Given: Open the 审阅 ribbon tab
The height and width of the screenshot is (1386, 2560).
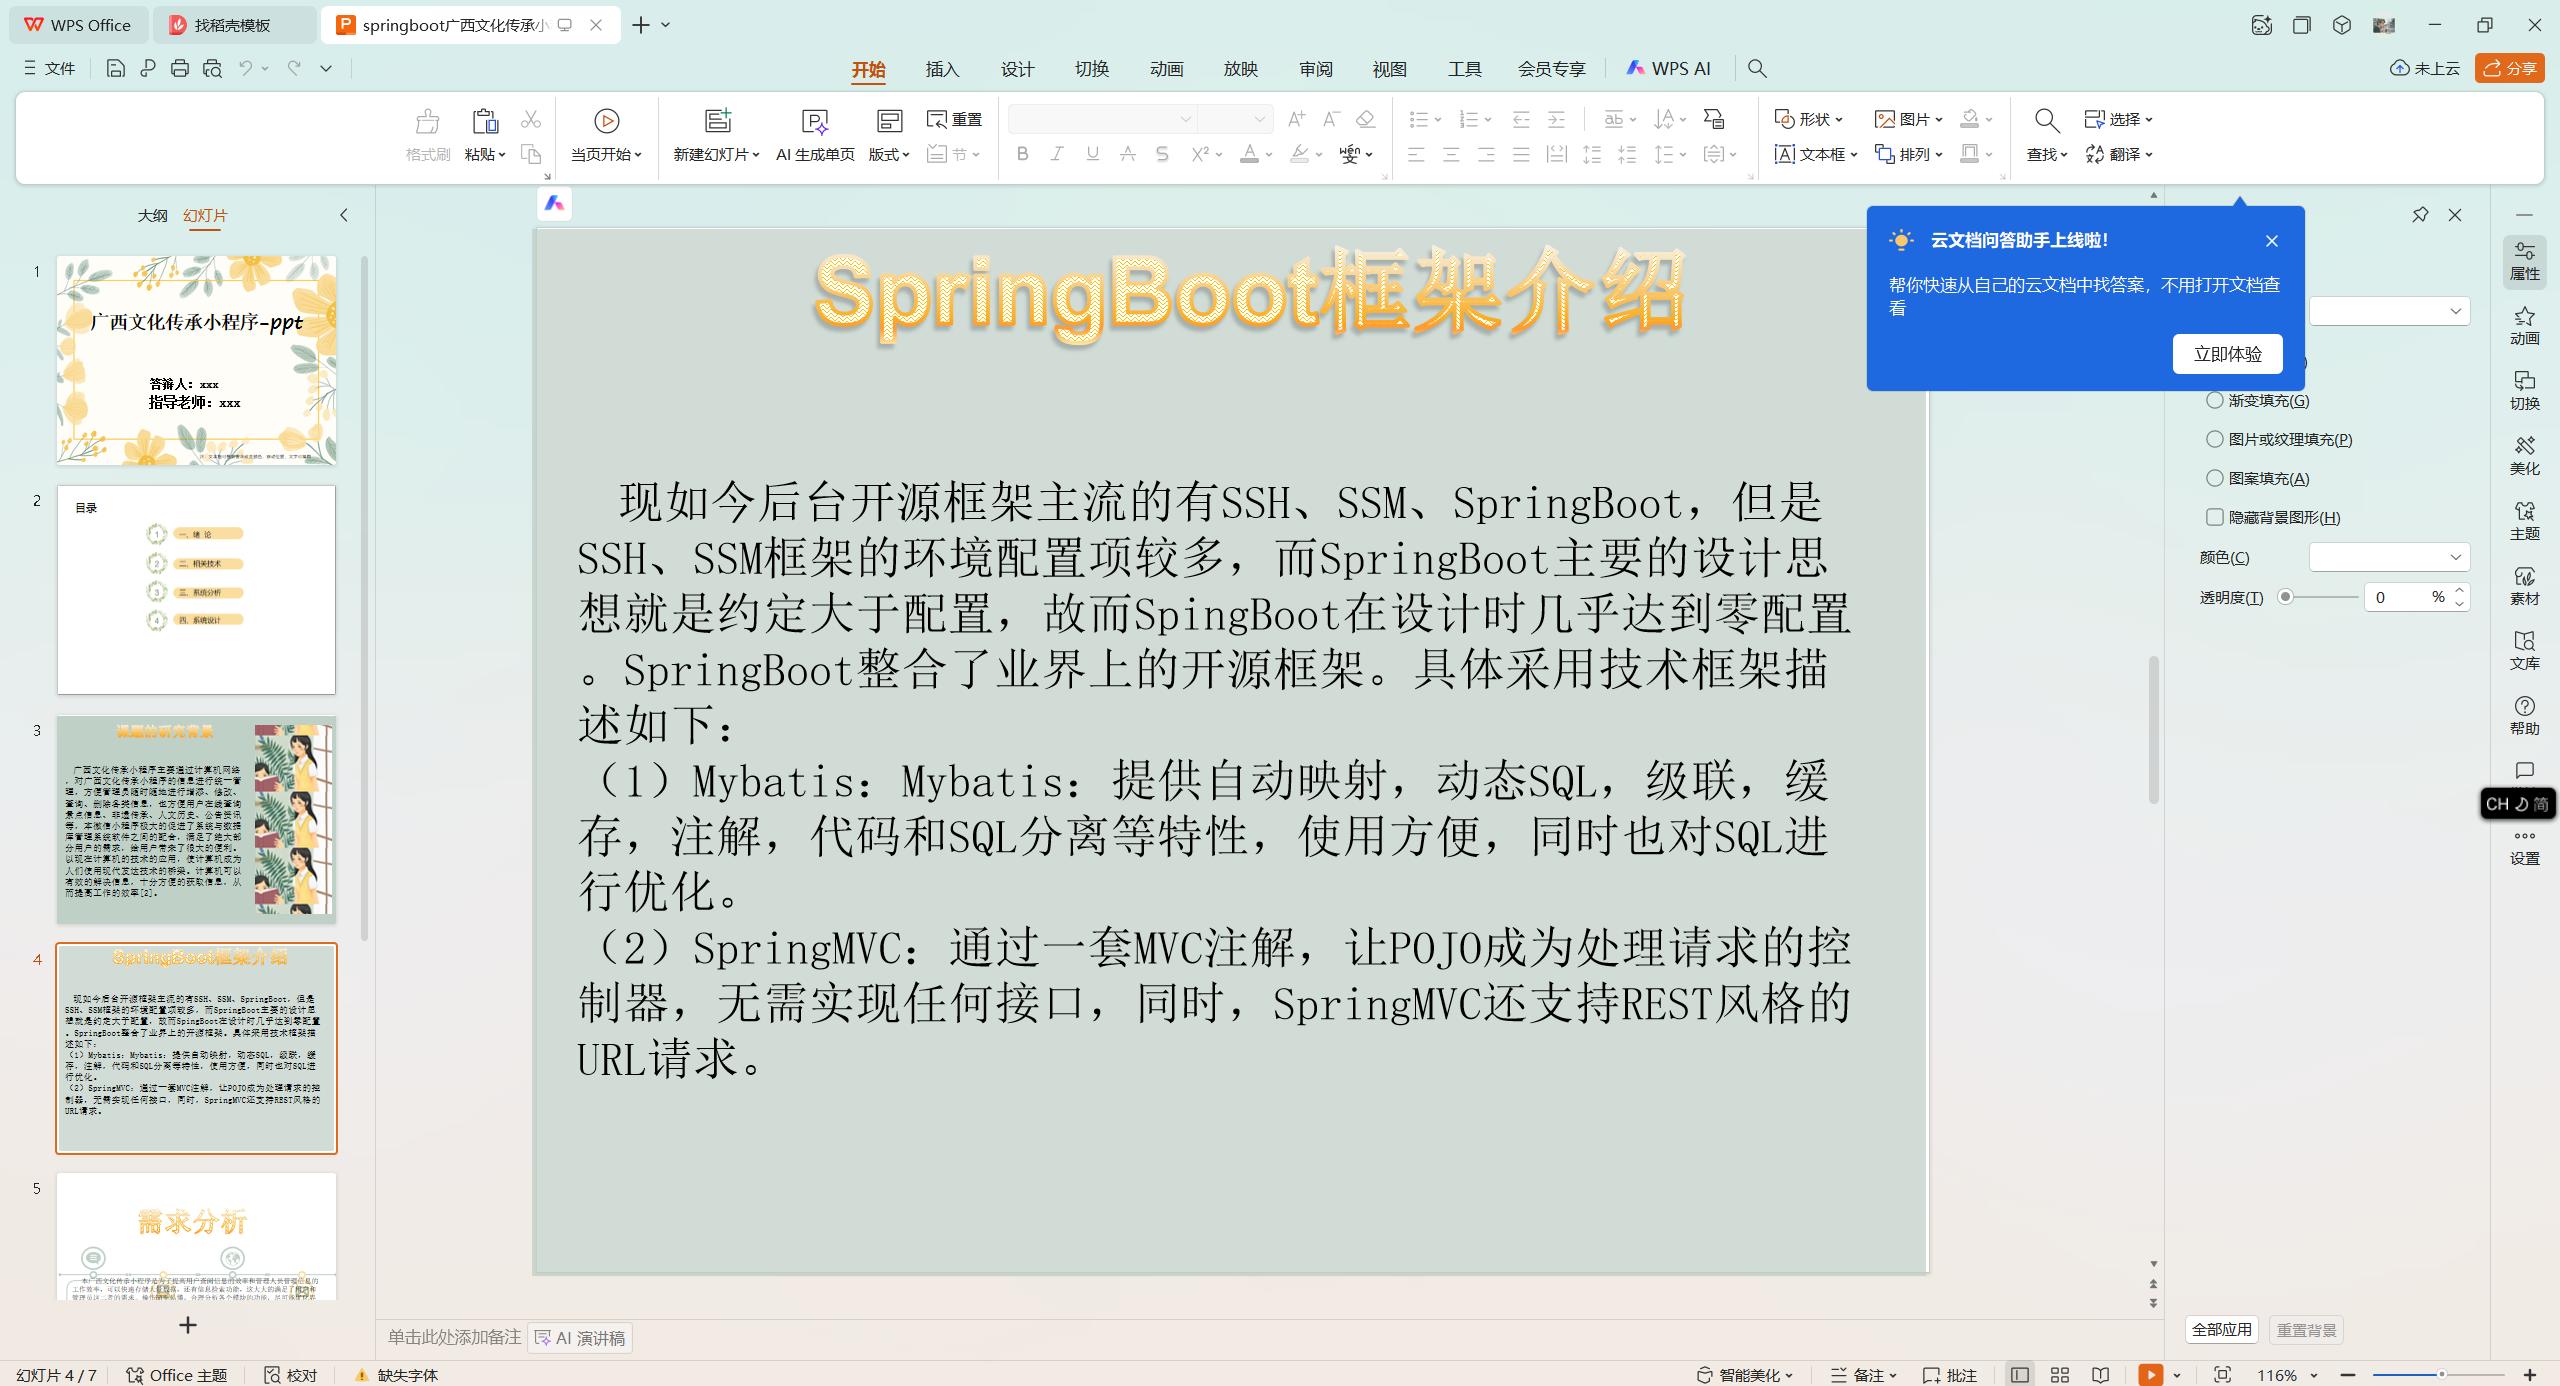Looking at the screenshot, I should 1315,69.
